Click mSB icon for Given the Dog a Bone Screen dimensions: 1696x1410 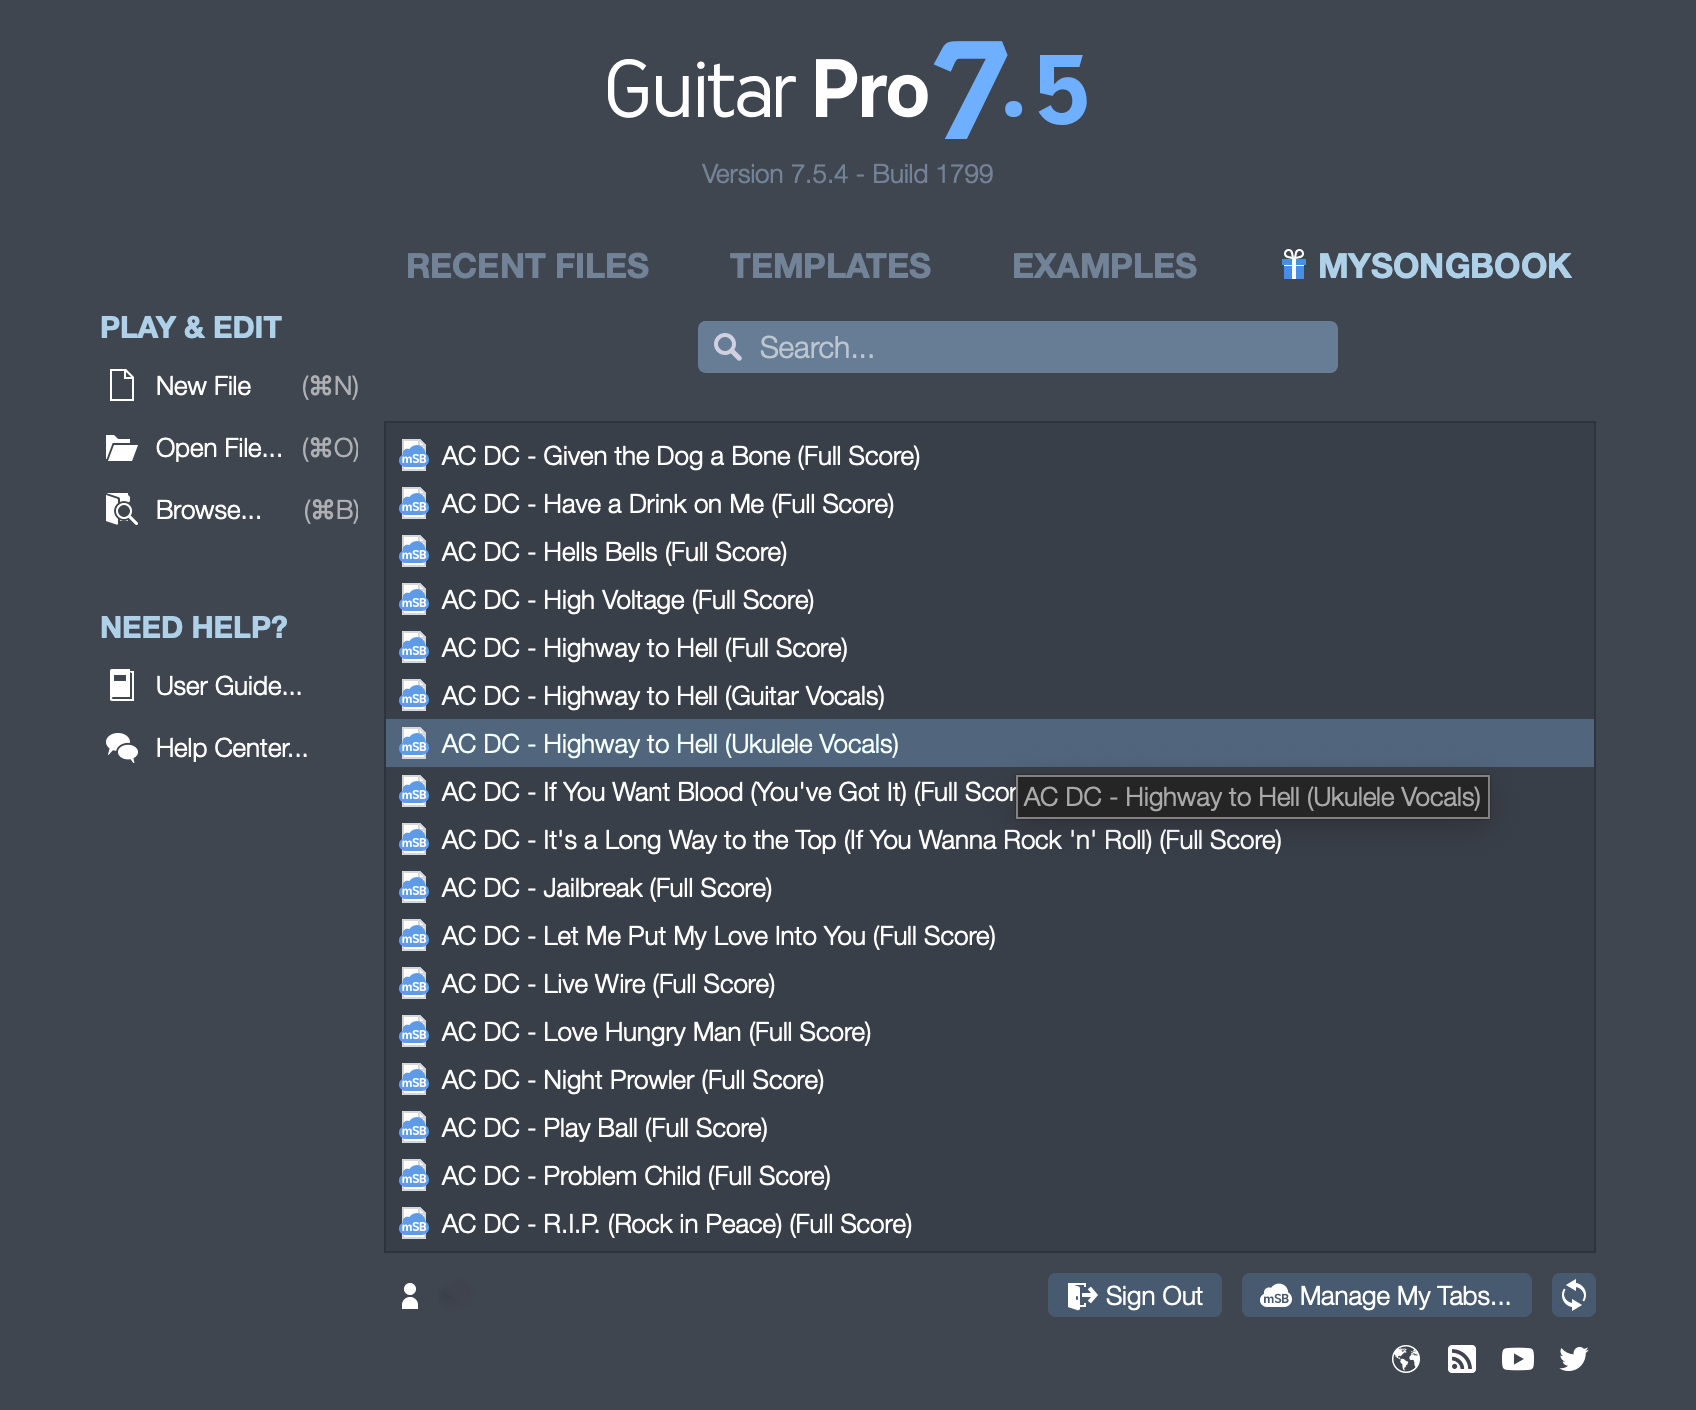[414, 455]
